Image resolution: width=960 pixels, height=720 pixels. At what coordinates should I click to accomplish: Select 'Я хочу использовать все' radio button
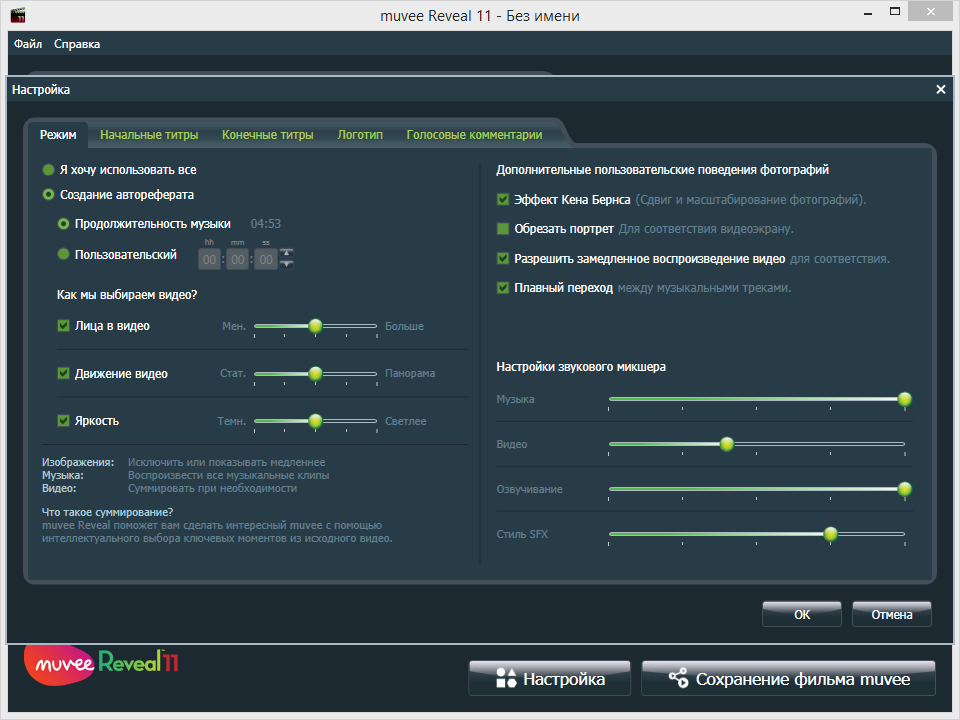49,170
